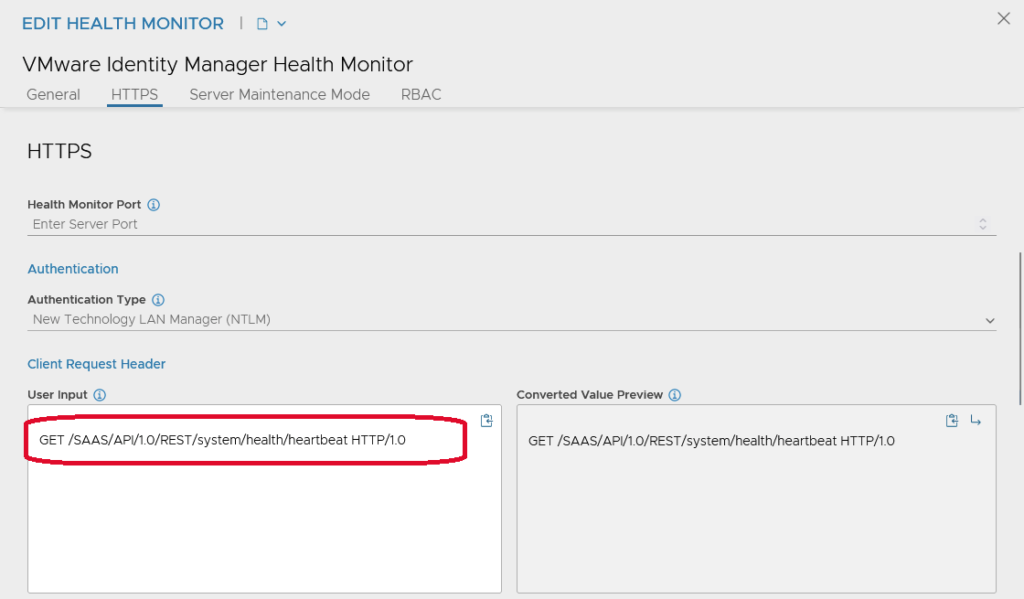Go to the RBAC tab

(421, 95)
